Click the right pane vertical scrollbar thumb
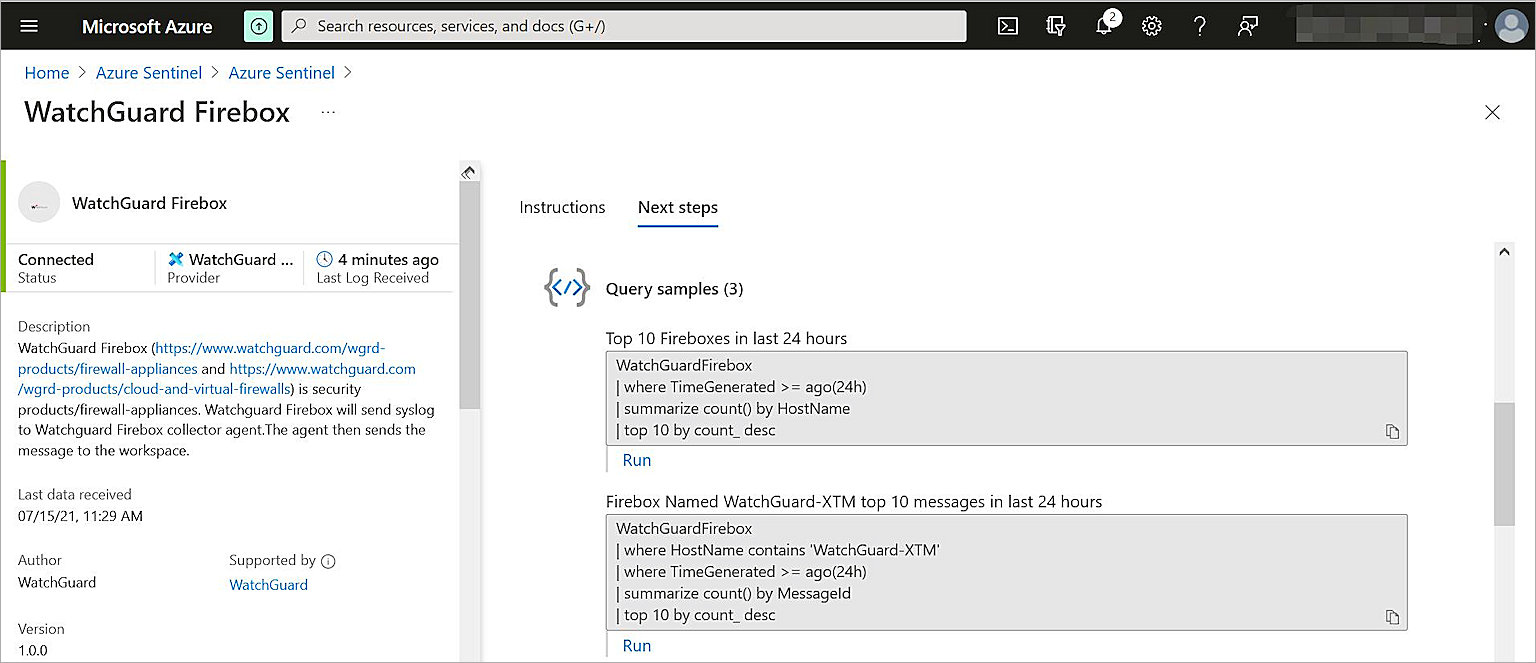 point(1504,463)
